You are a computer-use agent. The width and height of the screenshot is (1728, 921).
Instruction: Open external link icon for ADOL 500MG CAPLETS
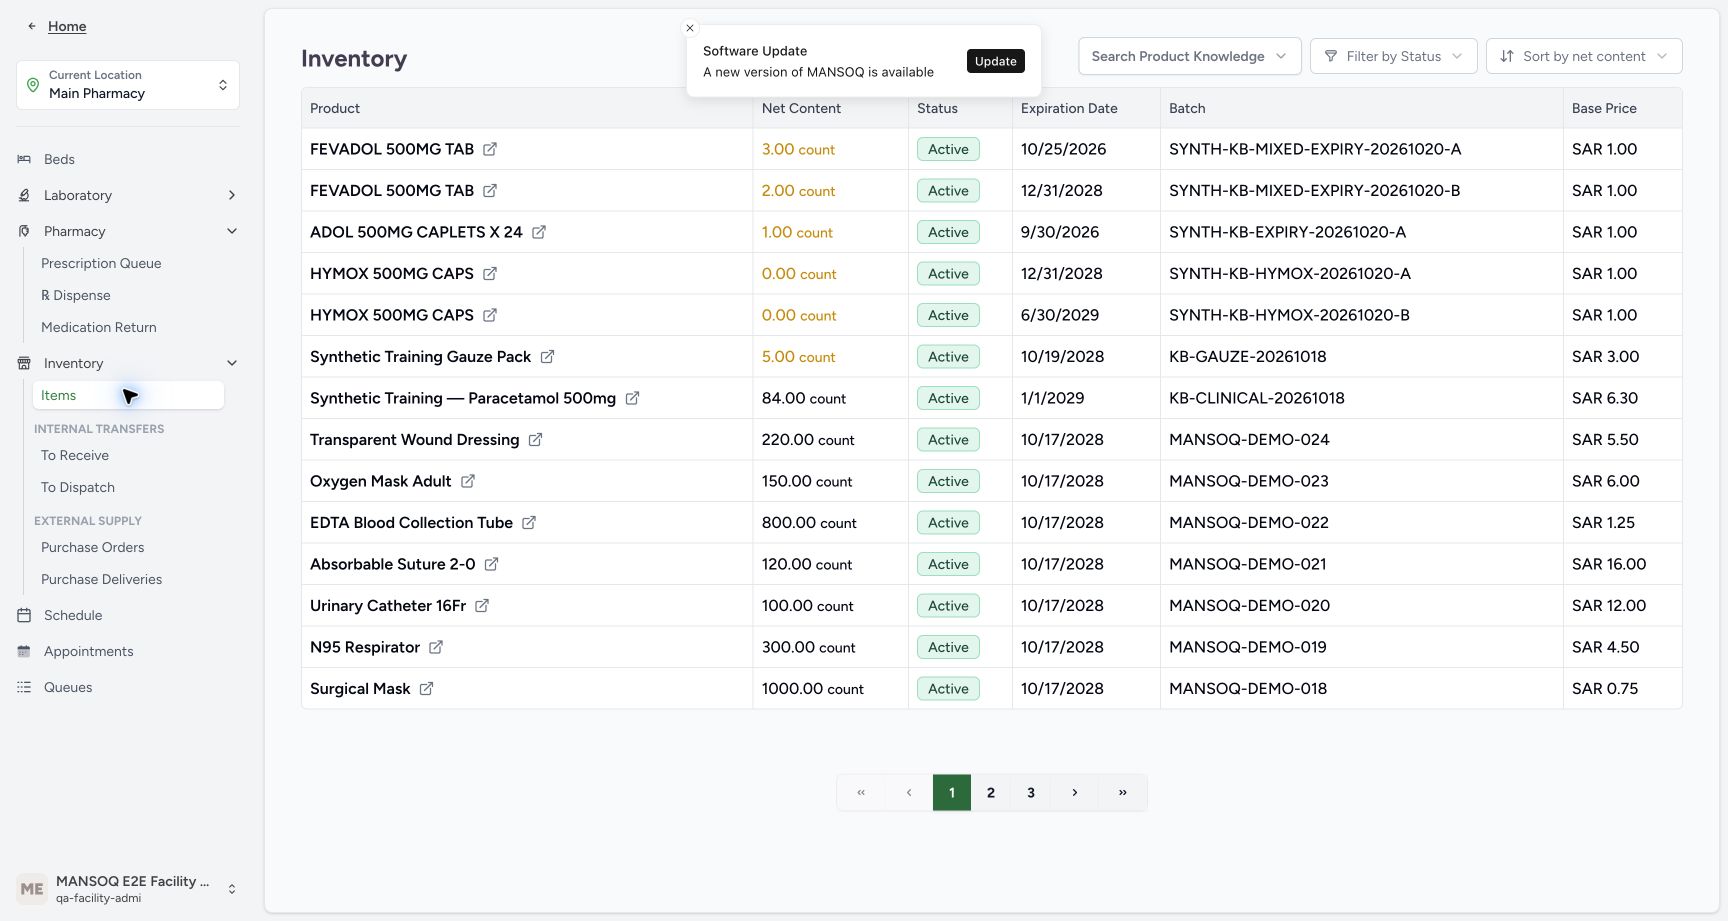pyautogui.click(x=539, y=232)
